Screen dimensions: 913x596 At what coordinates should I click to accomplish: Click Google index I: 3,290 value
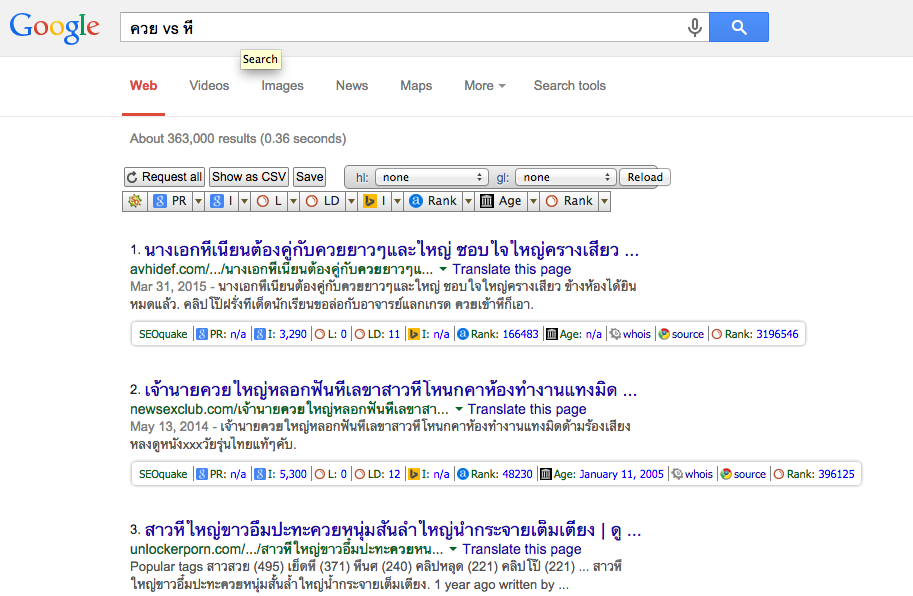coord(293,334)
